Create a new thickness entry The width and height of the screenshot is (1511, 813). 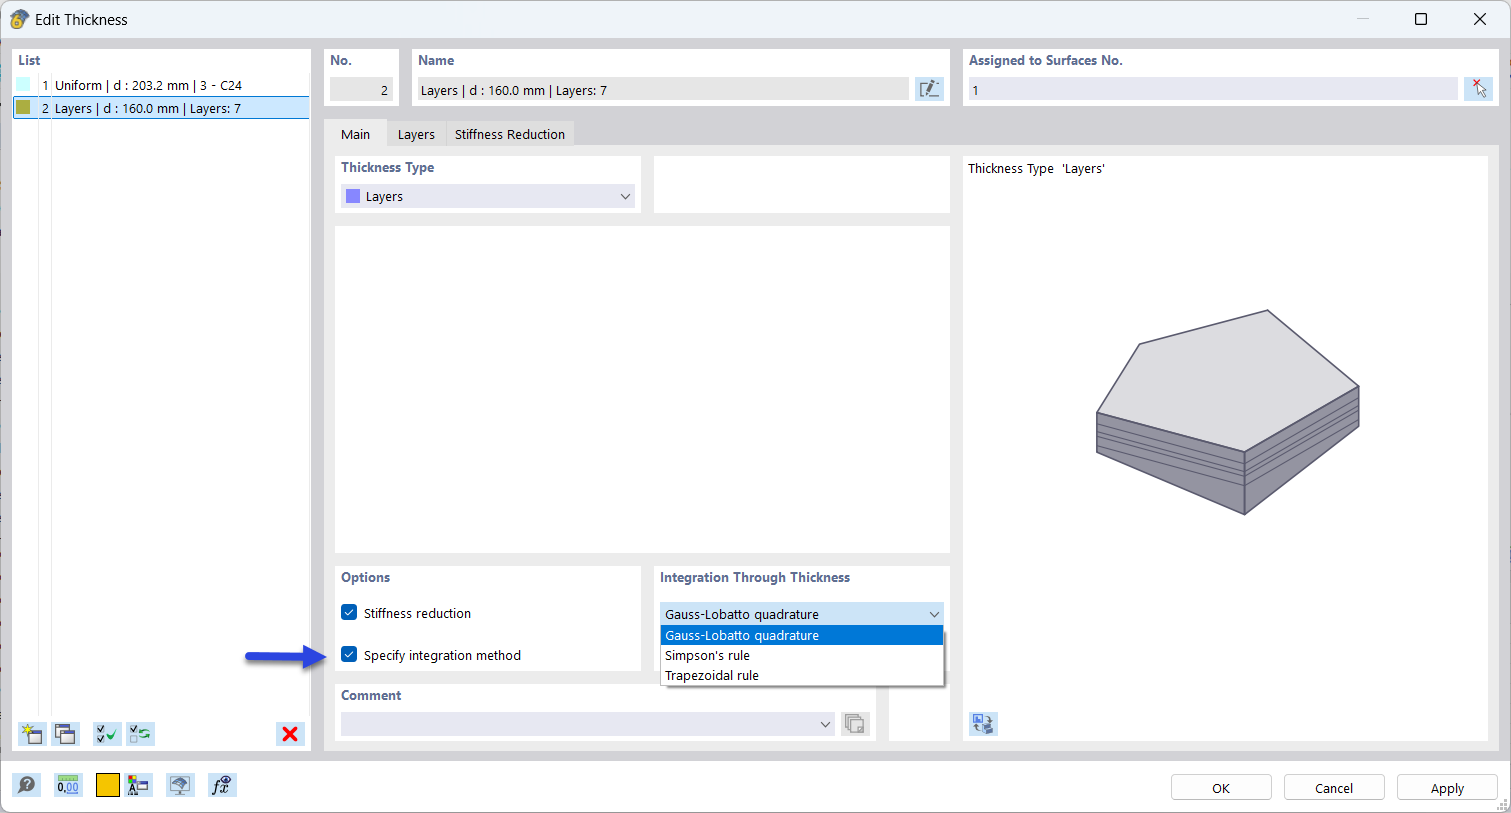pos(31,733)
